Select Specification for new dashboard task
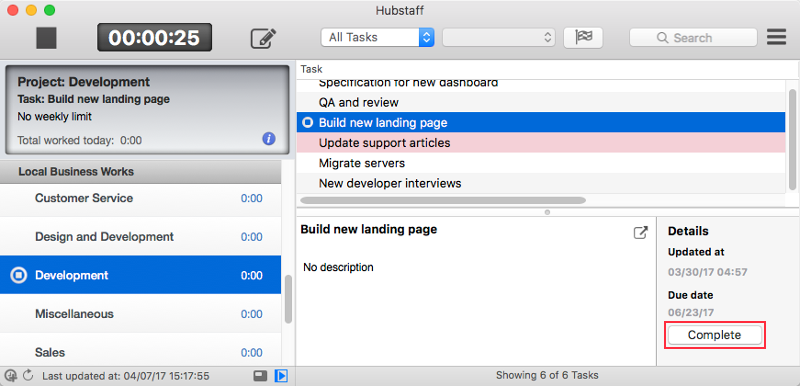The width and height of the screenshot is (800, 386). click(541, 85)
